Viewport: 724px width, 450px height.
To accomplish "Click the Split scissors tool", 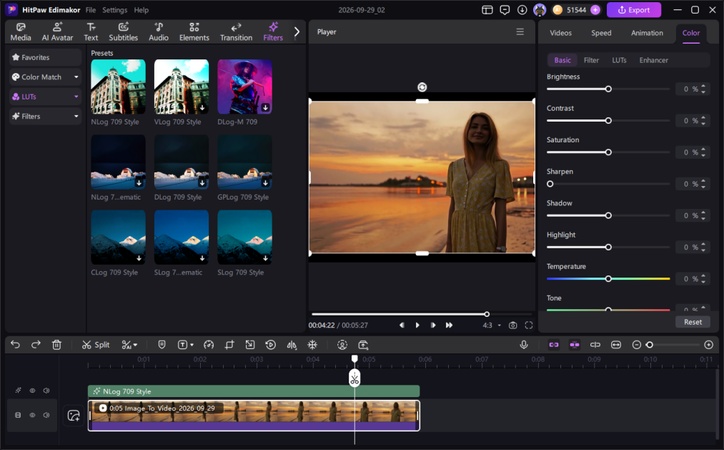I will 95,345.
